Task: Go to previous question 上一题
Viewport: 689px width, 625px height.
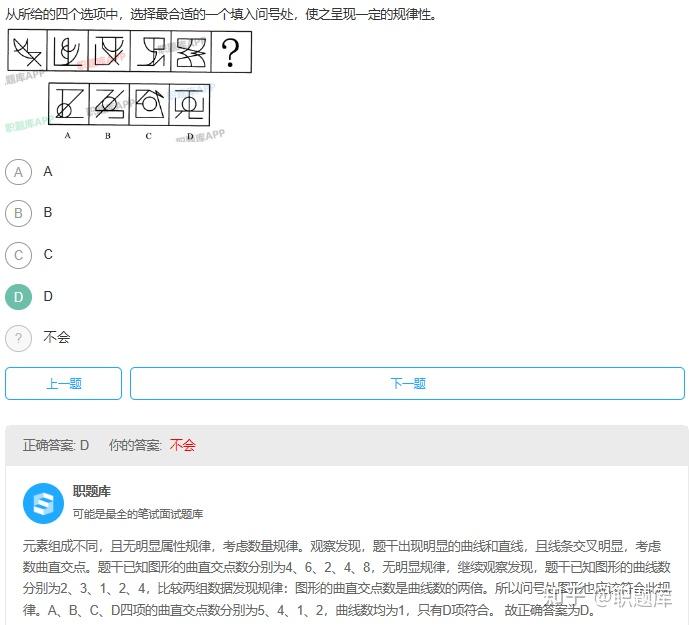Action: click(x=63, y=383)
